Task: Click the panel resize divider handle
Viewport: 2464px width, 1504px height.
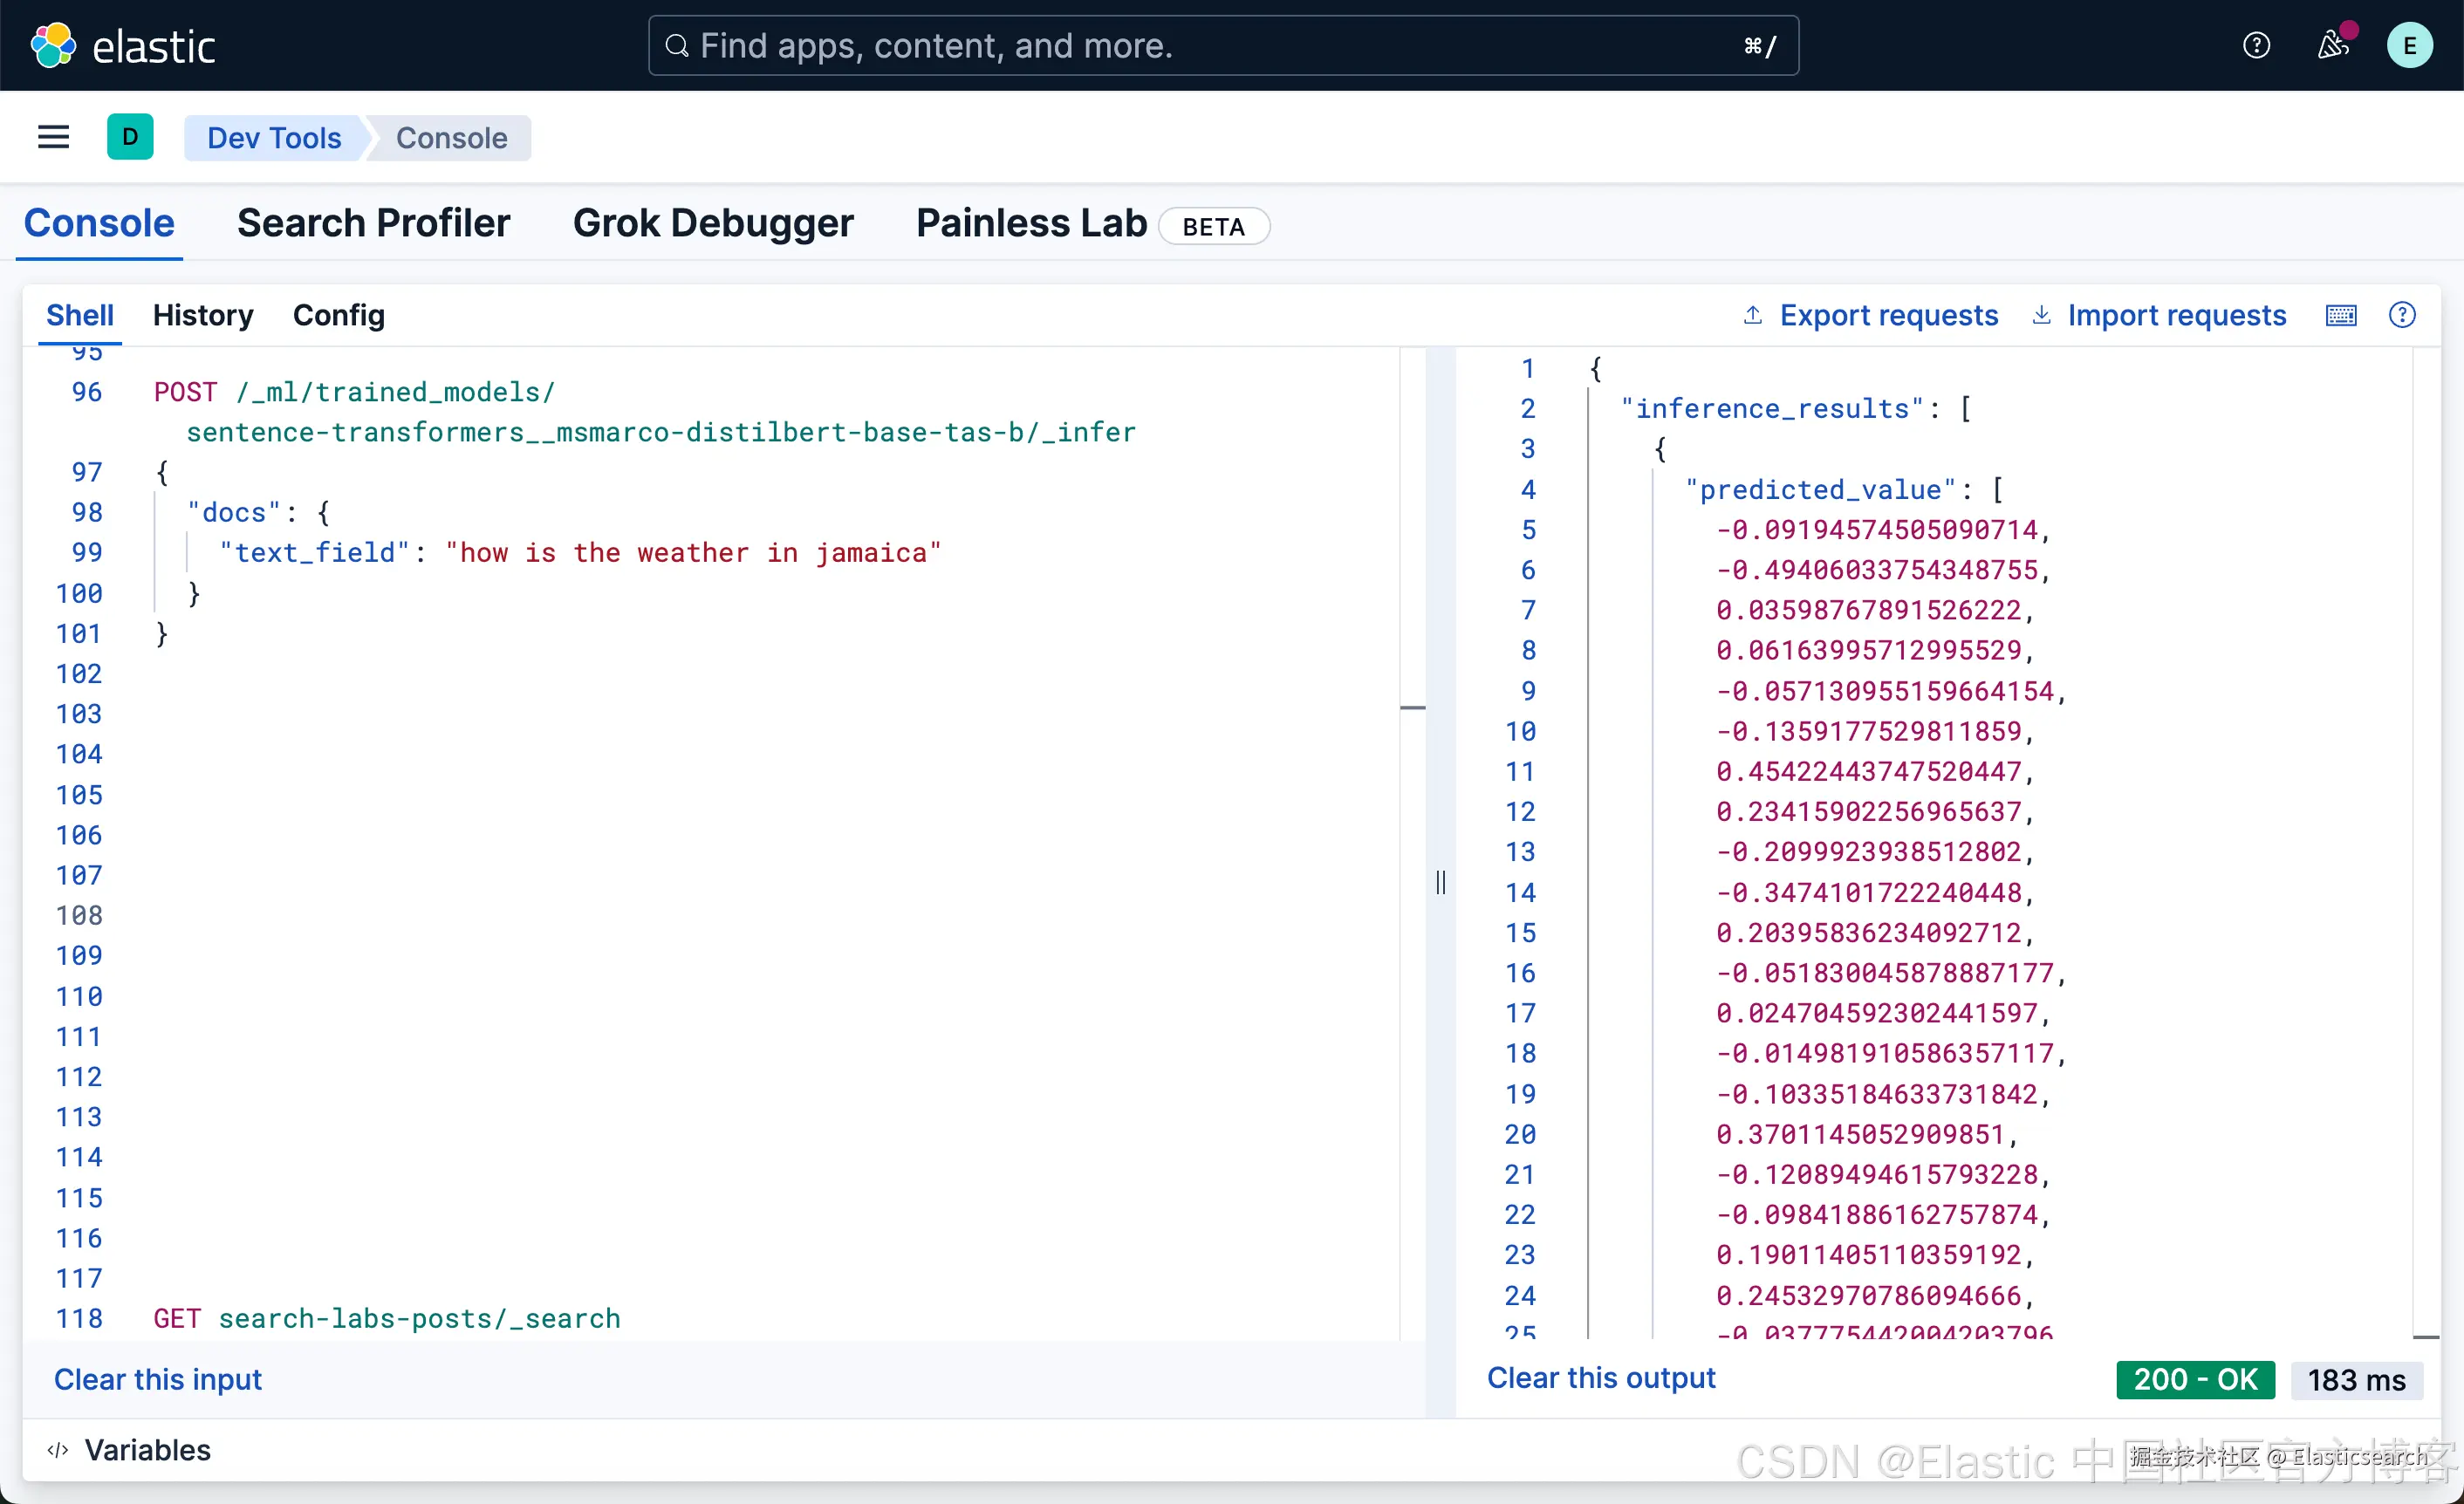Action: (1440, 882)
